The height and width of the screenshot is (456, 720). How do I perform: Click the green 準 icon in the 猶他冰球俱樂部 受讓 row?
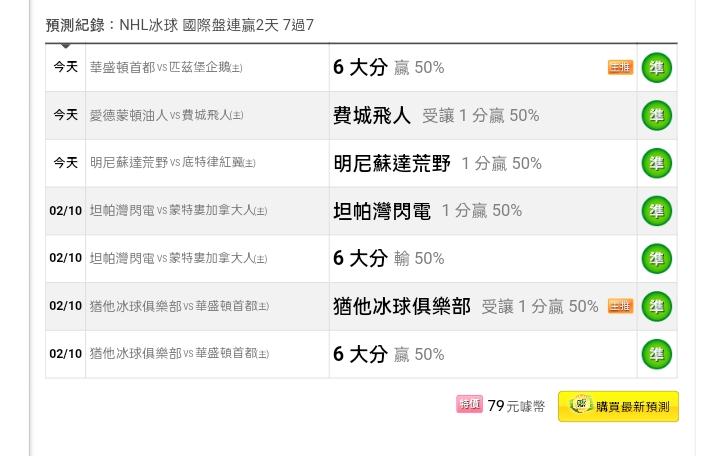pyautogui.click(x=656, y=306)
